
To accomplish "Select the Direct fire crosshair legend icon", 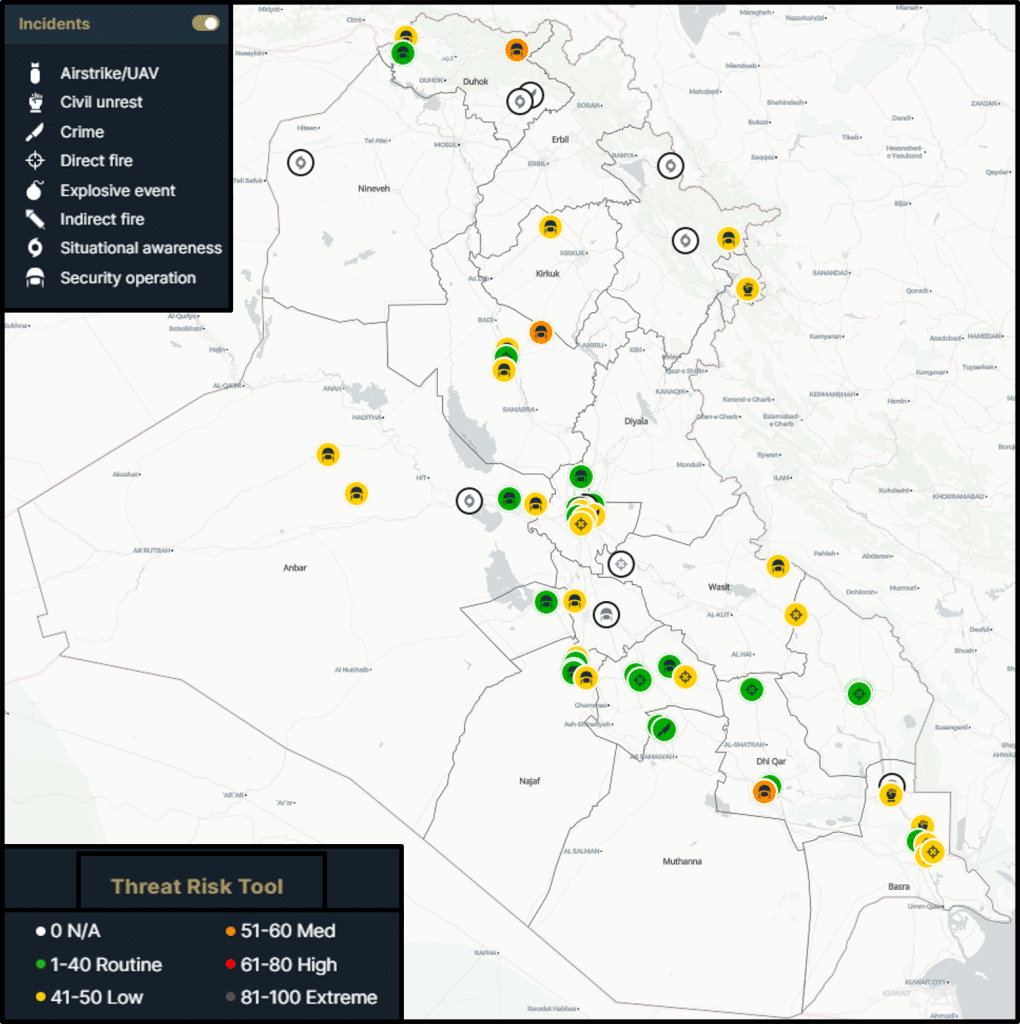I will coord(36,160).
